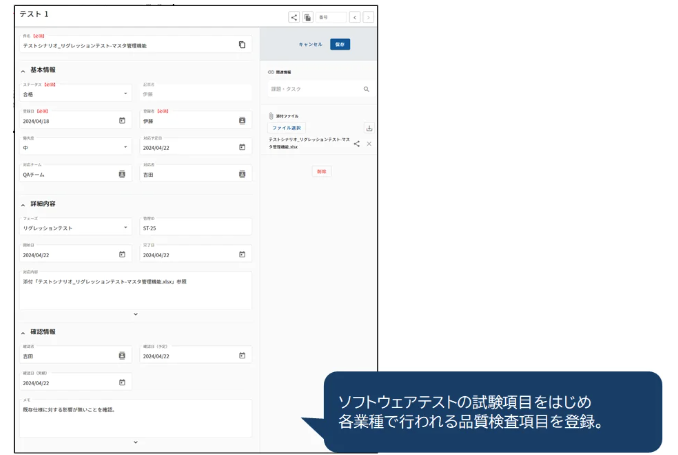Expand the メモ text area with its chevron

(x=135, y=442)
